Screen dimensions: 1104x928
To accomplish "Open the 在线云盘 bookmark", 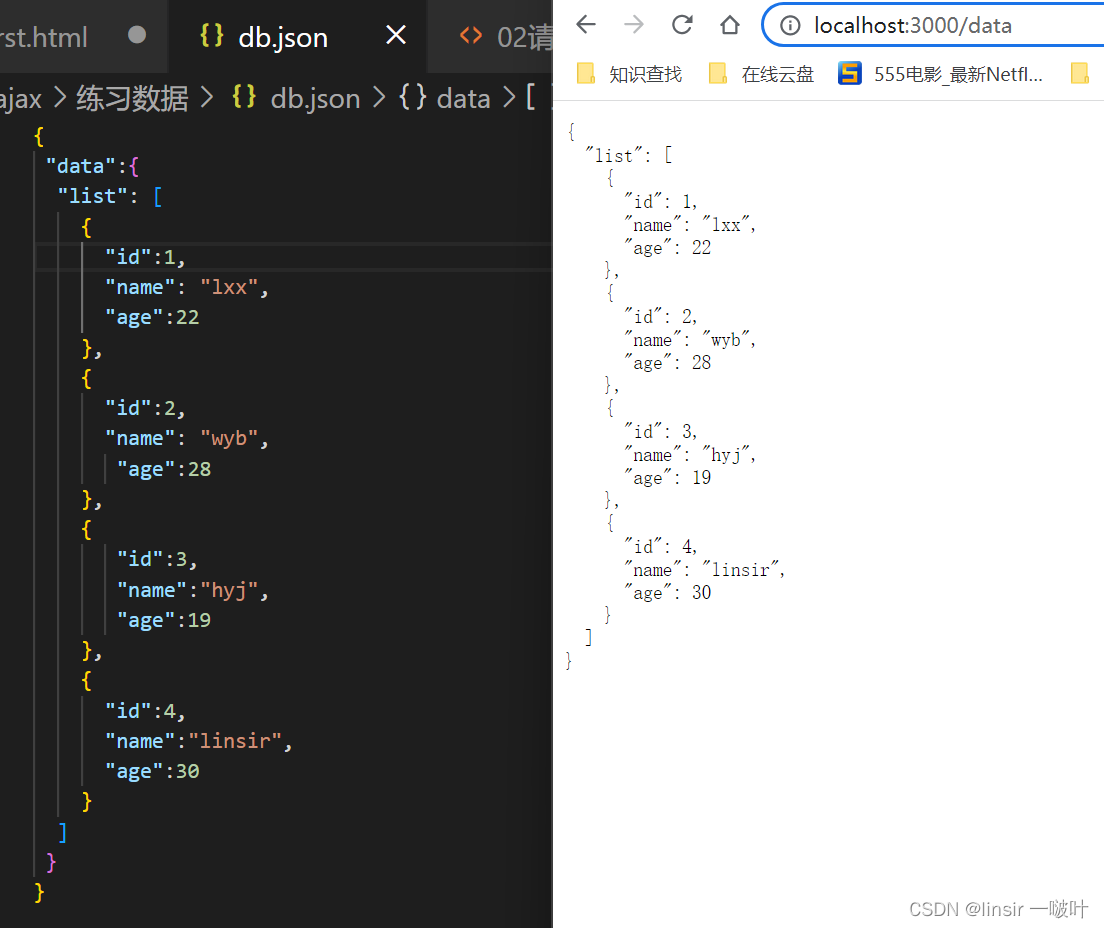I will [777, 73].
